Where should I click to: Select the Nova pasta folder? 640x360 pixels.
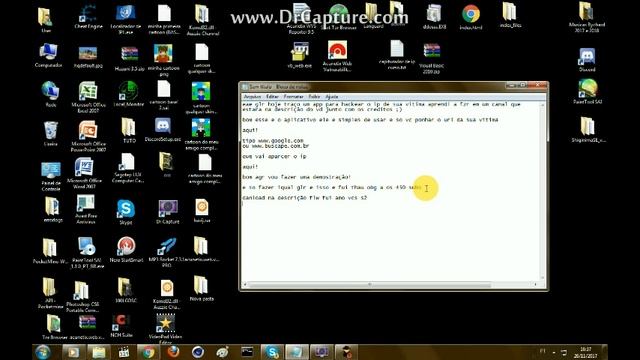tap(201, 288)
